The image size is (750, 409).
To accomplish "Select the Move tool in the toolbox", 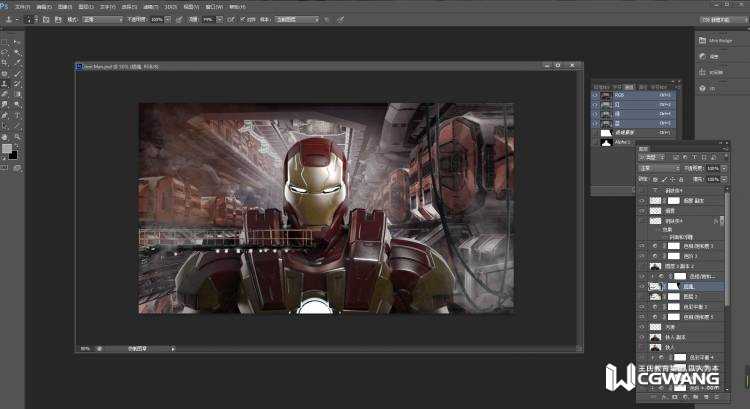I will [x=17, y=41].
